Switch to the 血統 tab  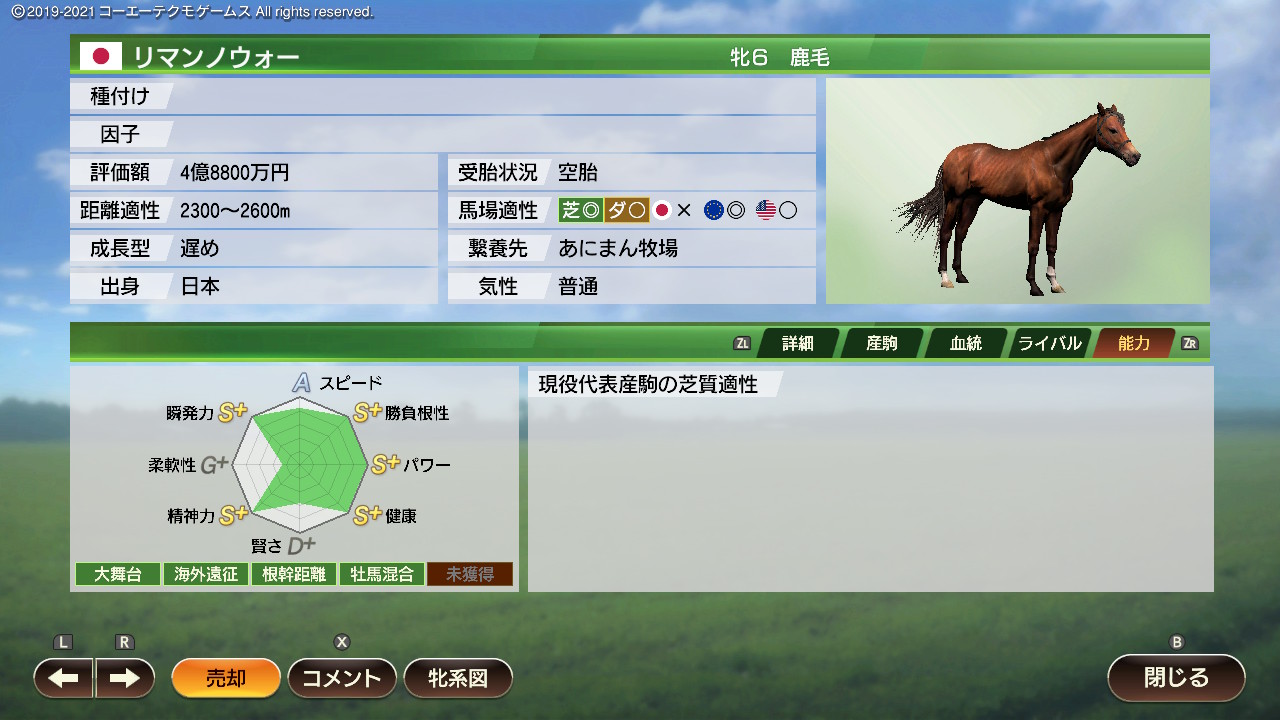coord(966,343)
